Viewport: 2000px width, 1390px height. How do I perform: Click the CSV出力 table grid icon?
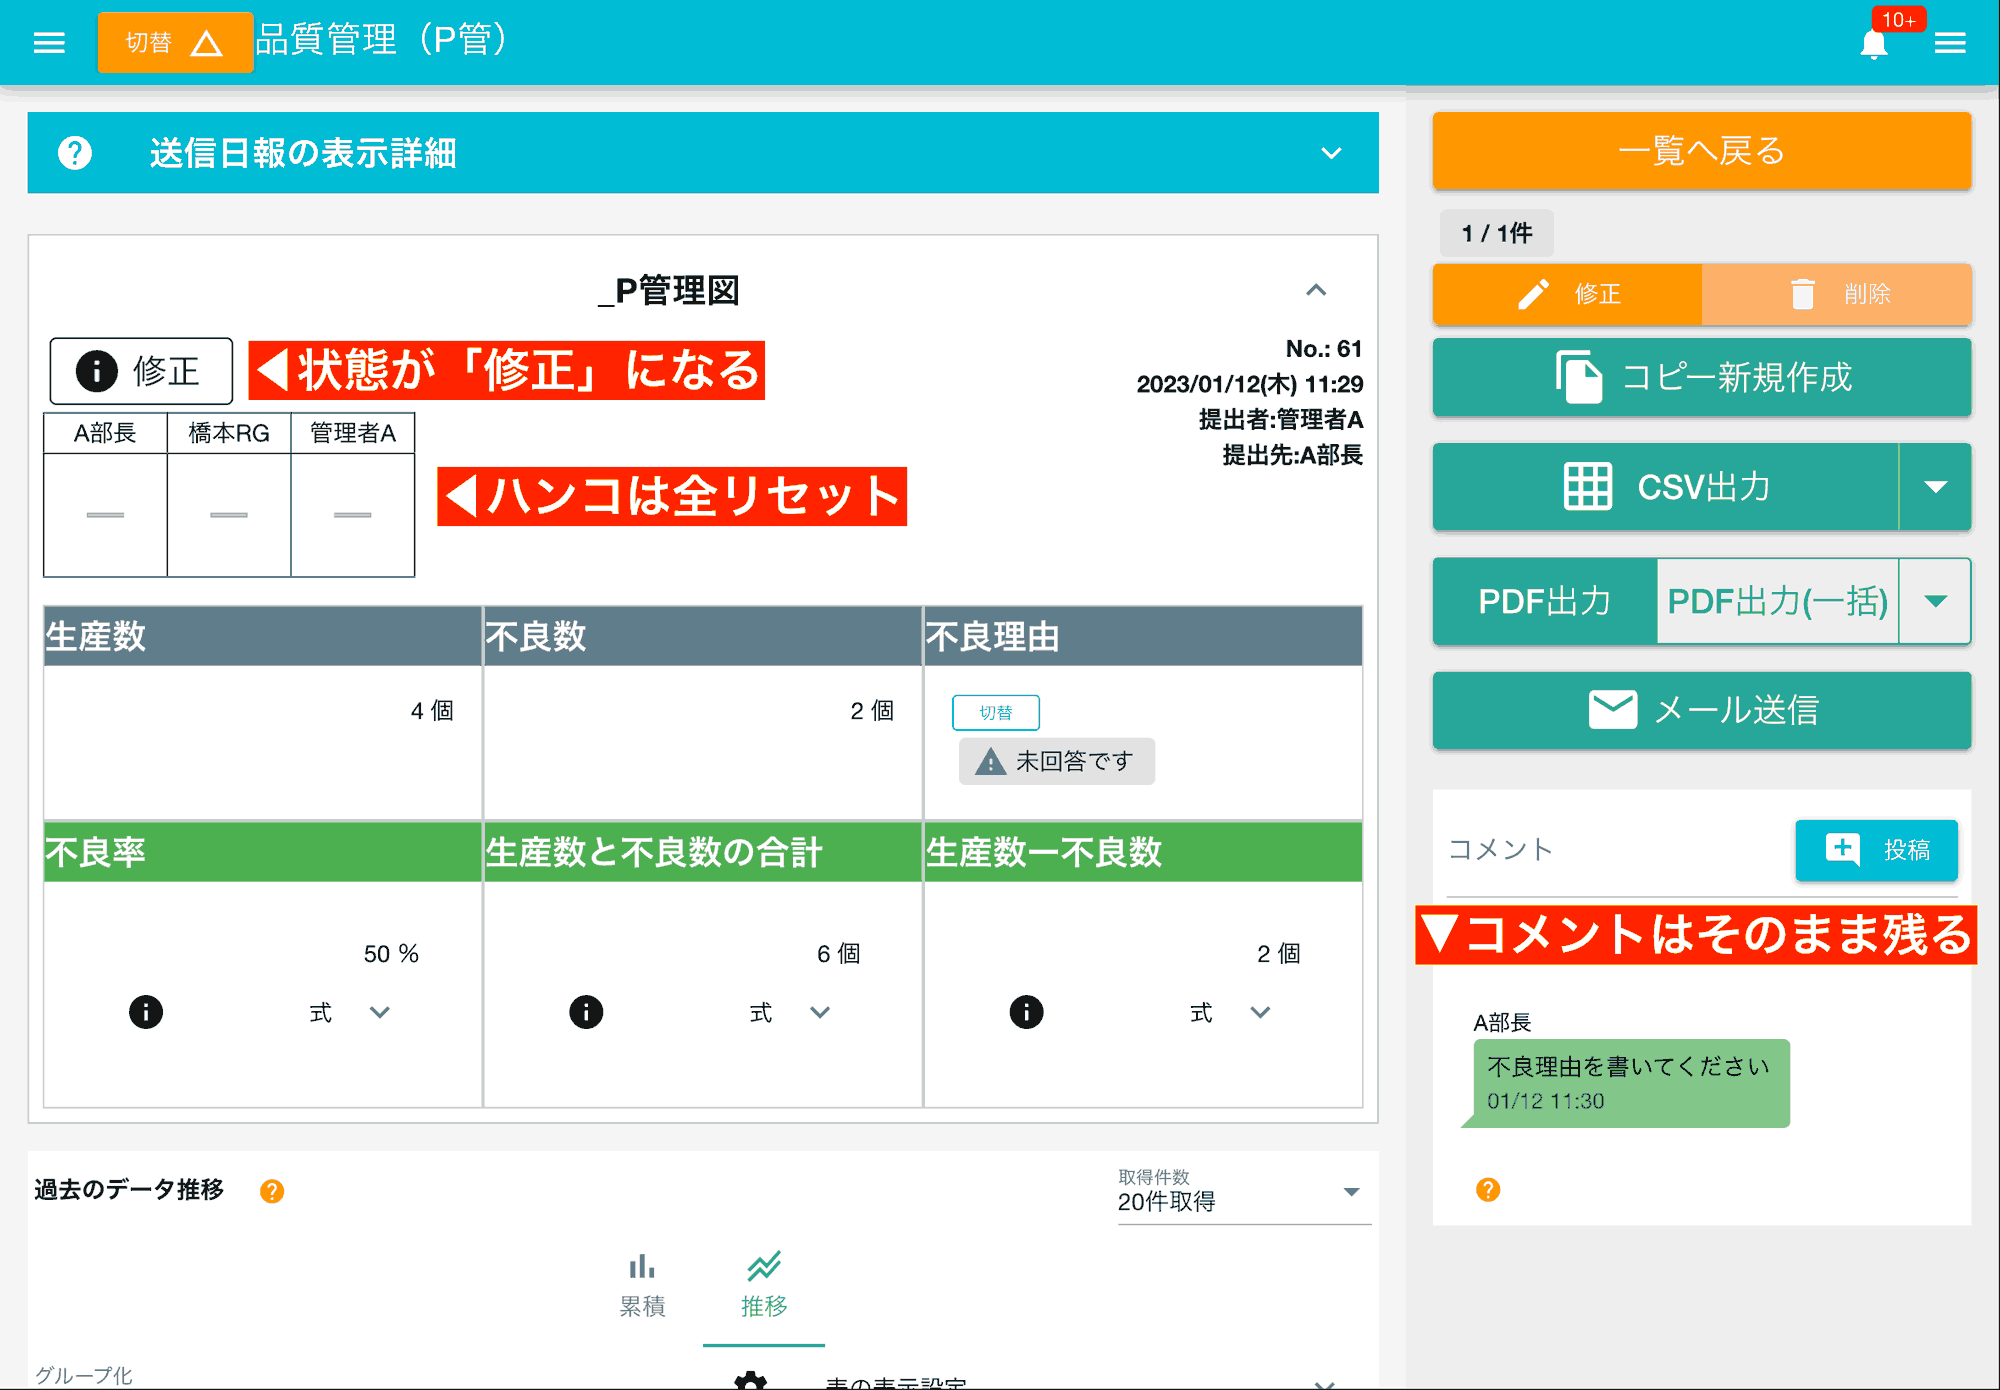click(x=1587, y=487)
